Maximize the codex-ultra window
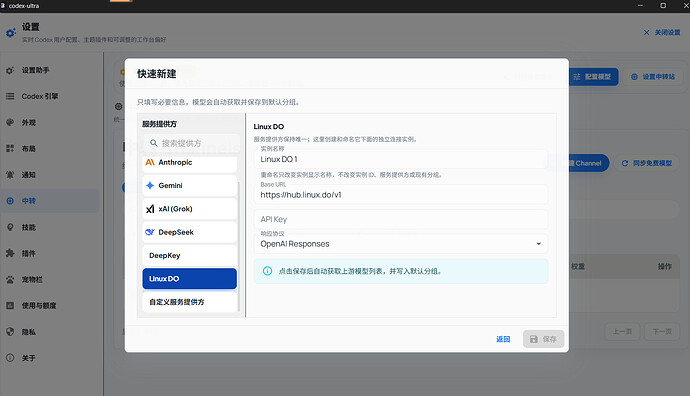690x396 pixels. tap(663, 6)
